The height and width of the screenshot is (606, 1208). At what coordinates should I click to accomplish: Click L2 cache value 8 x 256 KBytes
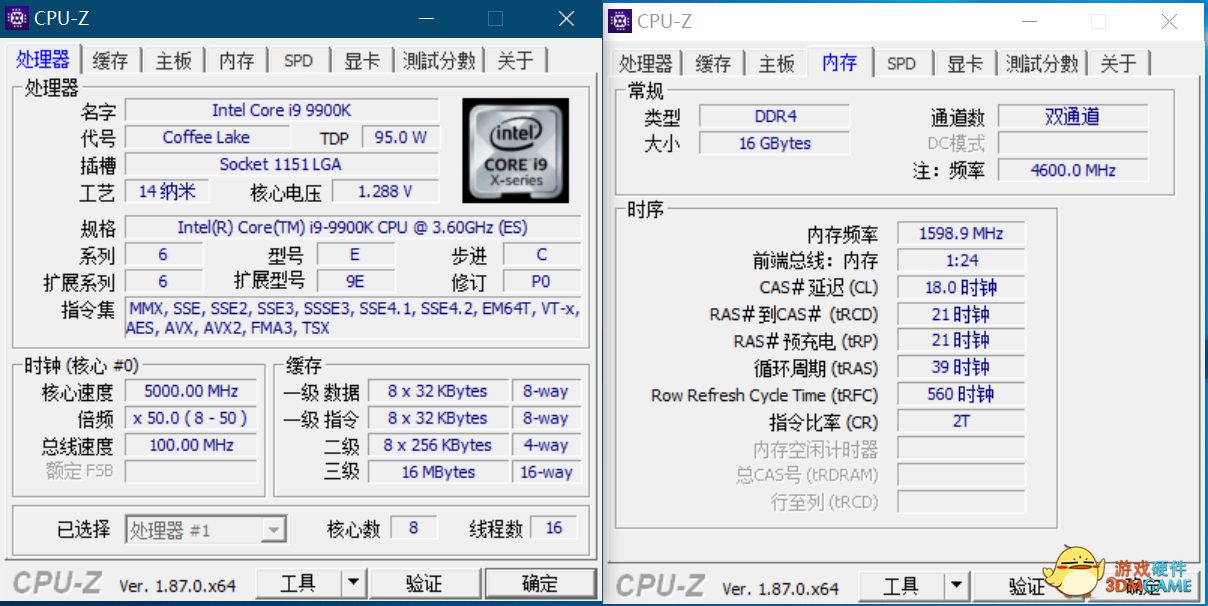click(x=438, y=445)
